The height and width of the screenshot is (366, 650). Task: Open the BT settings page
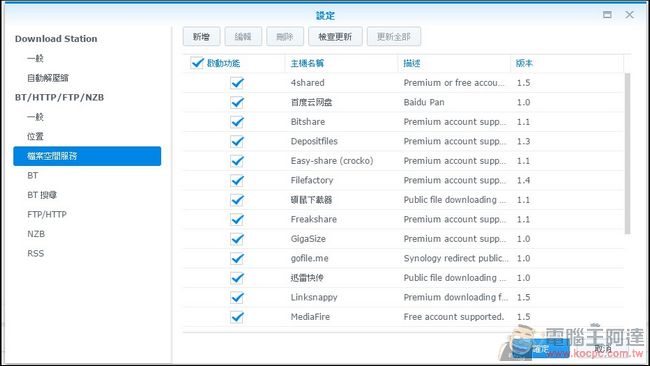(x=33, y=175)
